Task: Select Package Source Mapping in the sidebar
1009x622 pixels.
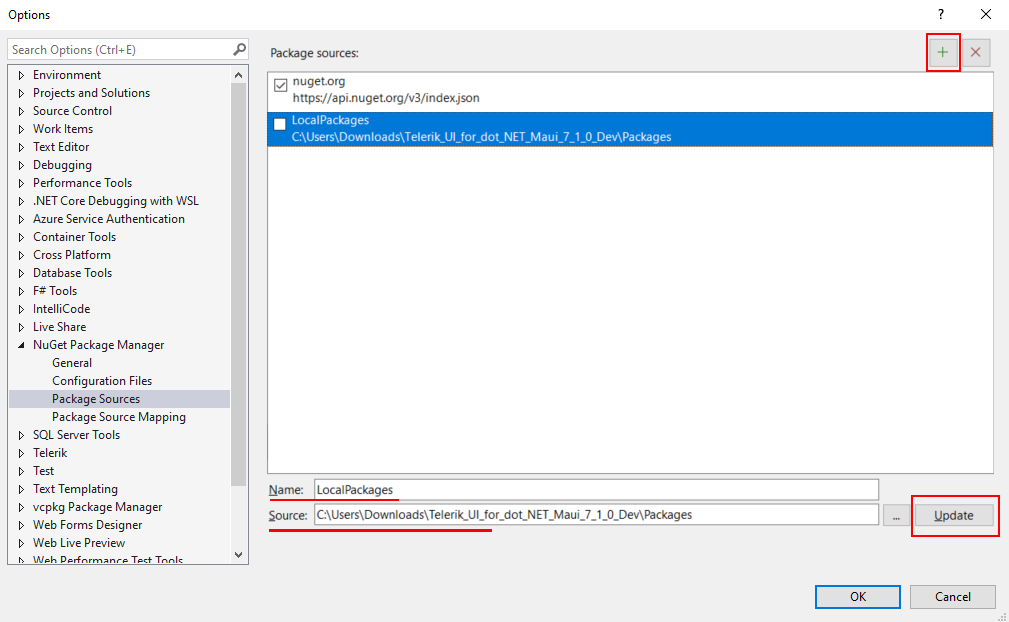Action: [119, 416]
